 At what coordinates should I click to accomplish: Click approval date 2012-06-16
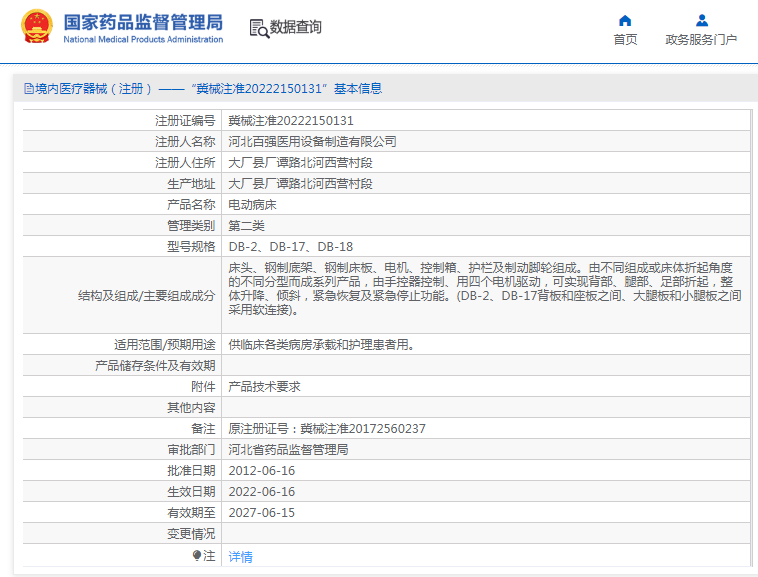pyautogui.click(x=262, y=471)
